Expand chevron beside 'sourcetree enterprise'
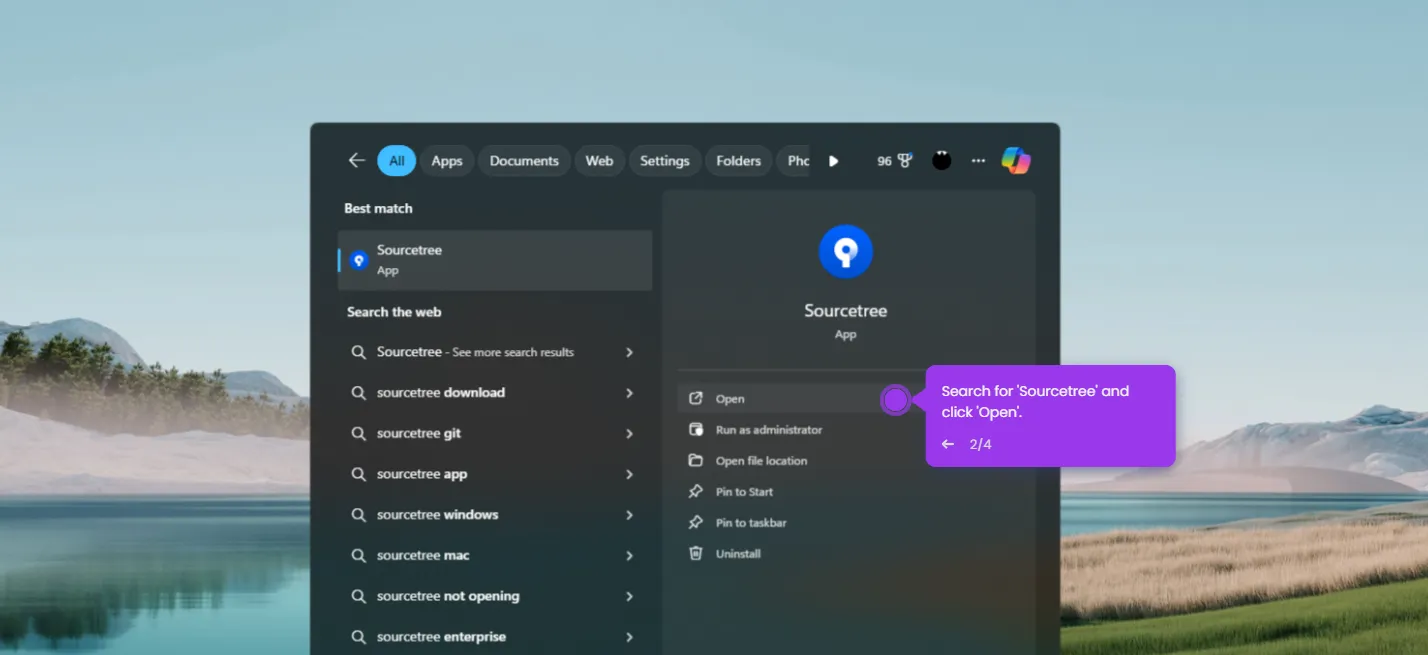The image size is (1428, 655). pyautogui.click(x=629, y=637)
